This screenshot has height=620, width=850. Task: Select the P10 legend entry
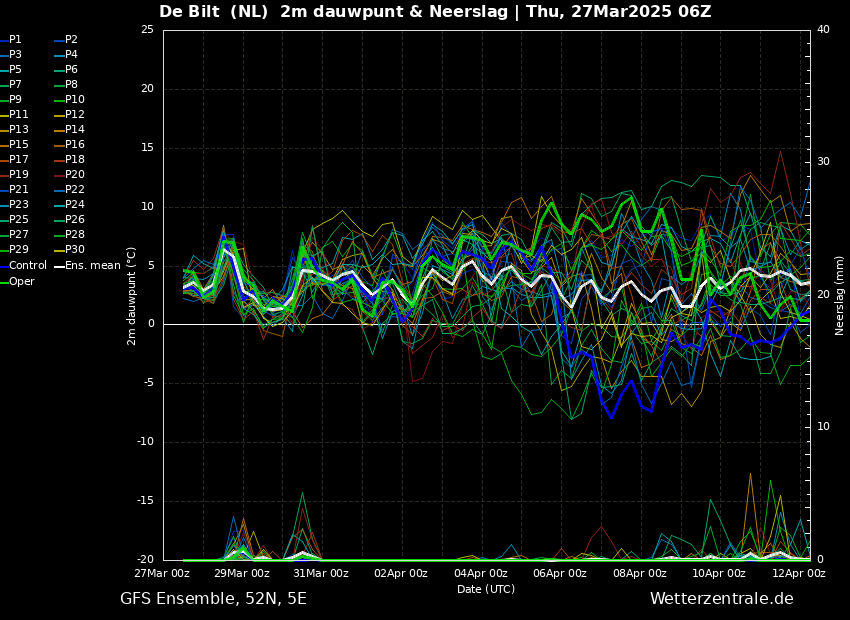point(69,100)
